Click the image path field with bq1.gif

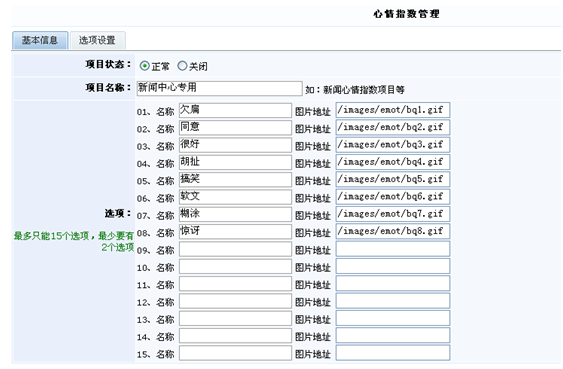[x=393, y=110]
